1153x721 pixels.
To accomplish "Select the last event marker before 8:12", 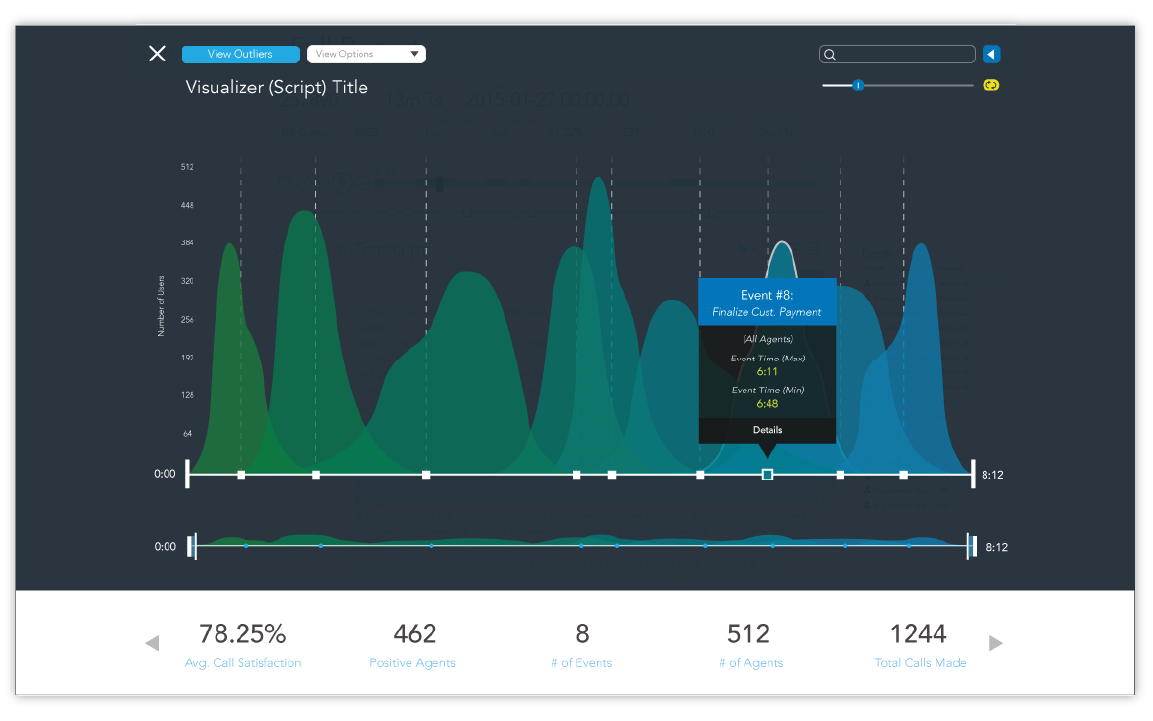I will click(x=903, y=475).
